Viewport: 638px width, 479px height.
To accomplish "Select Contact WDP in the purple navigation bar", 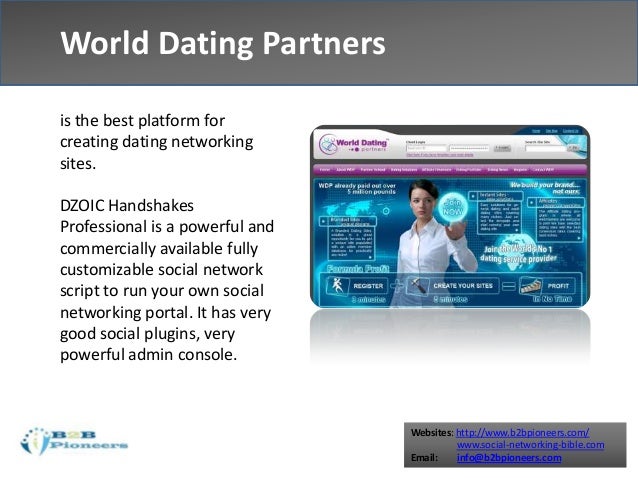I will coord(543,170).
